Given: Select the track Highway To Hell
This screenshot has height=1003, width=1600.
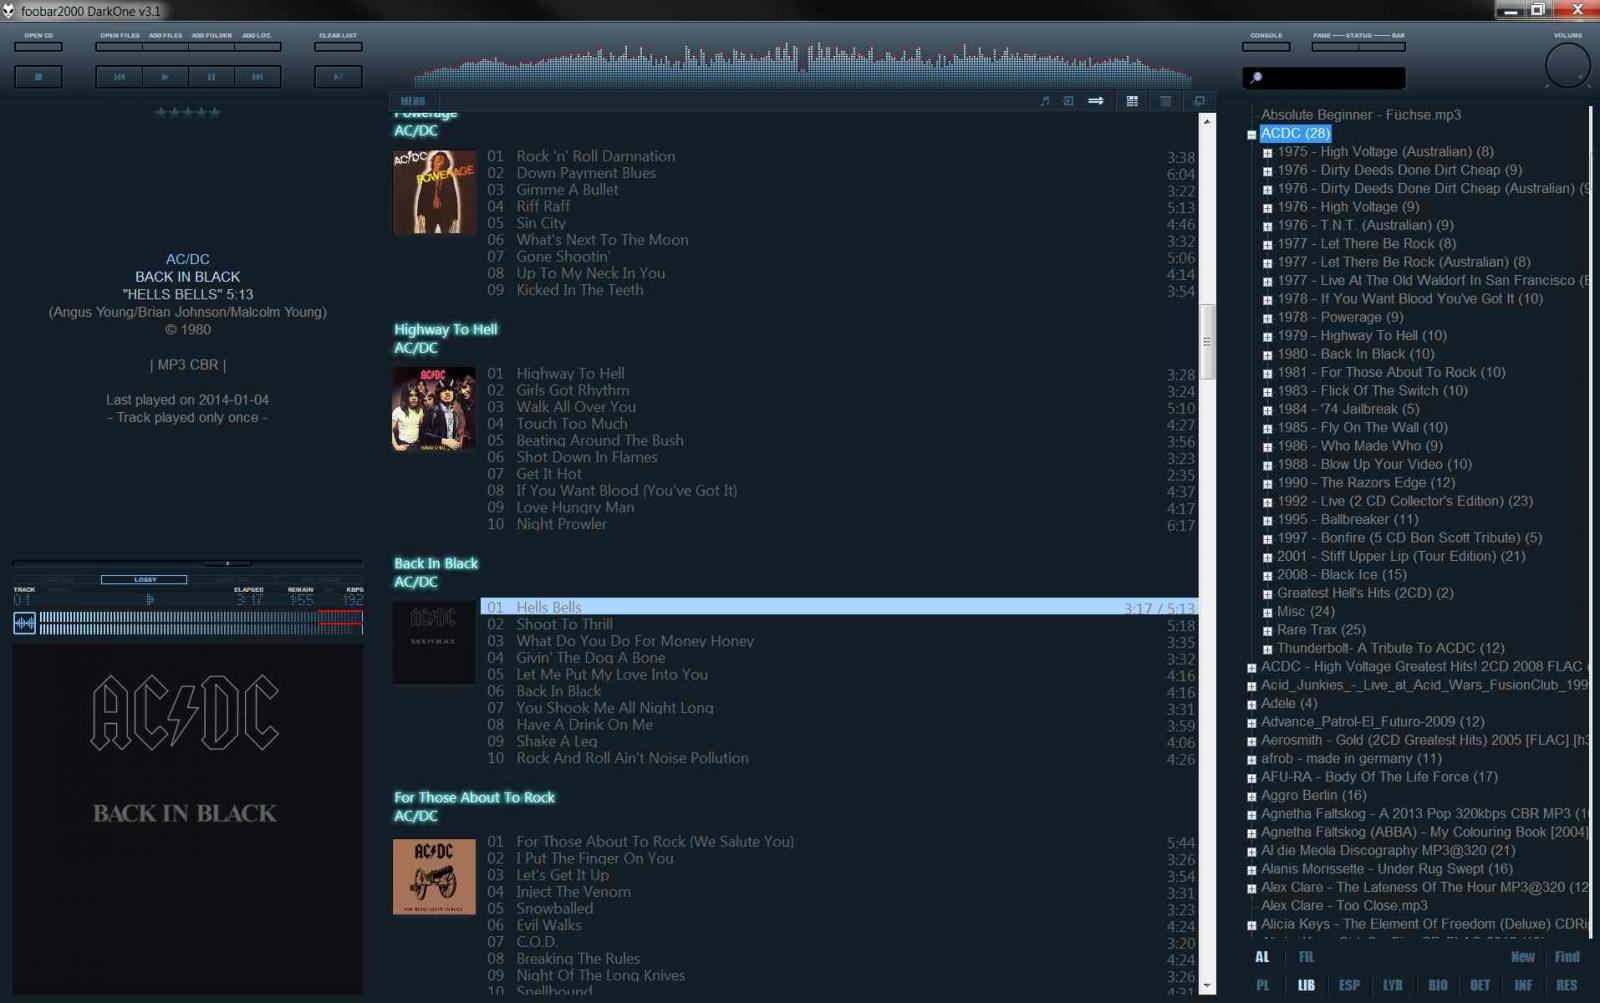Looking at the screenshot, I should pos(840,373).
